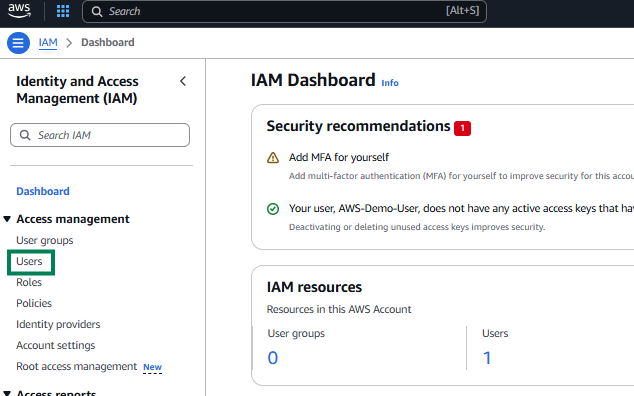The height and width of the screenshot is (396, 634).
Task: Click 'Resources in this AWS Account' text
Action: click(x=339, y=309)
